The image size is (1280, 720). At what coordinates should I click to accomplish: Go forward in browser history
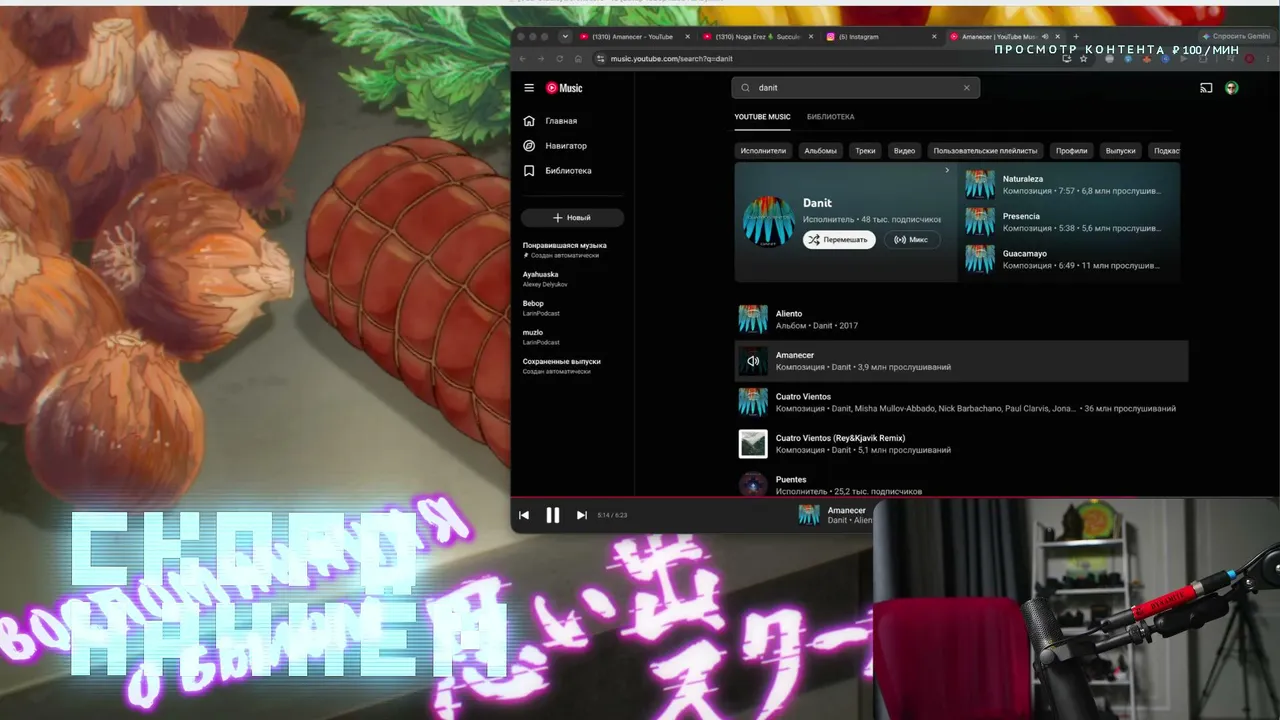tap(541, 59)
